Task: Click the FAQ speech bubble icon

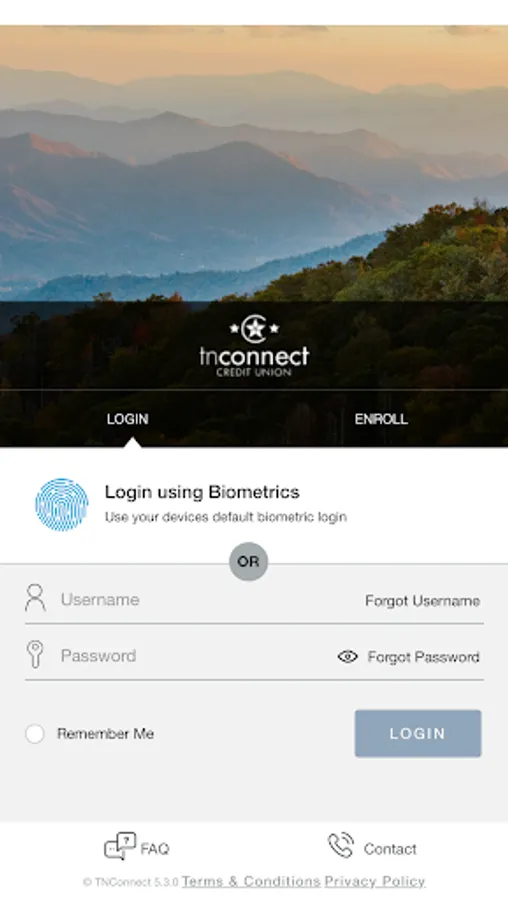Action: (120, 846)
